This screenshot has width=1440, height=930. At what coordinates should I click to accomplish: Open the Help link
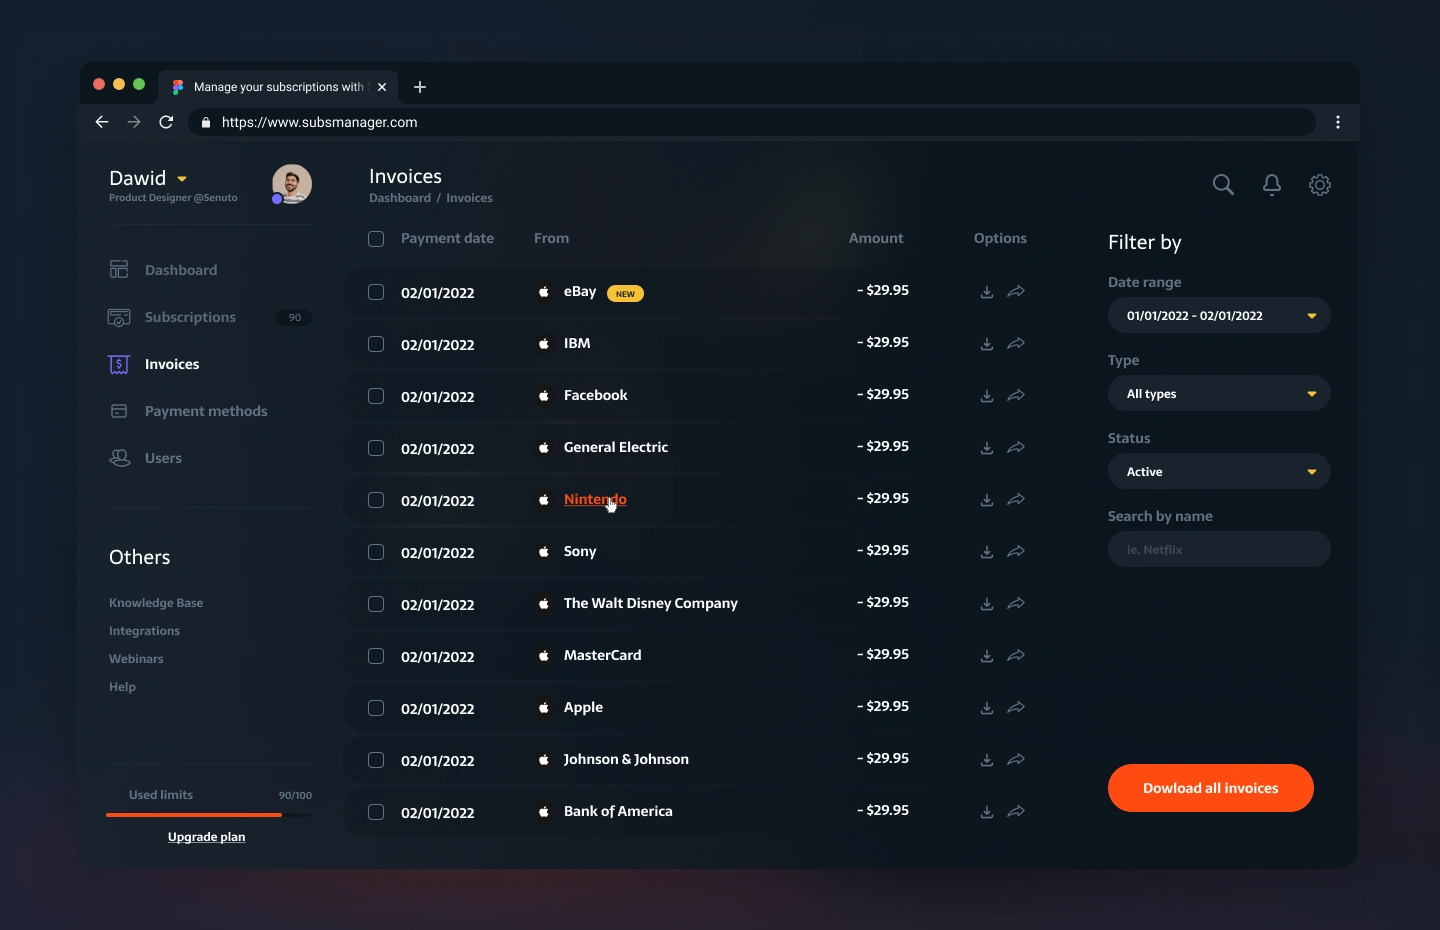(x=122, y=687)
